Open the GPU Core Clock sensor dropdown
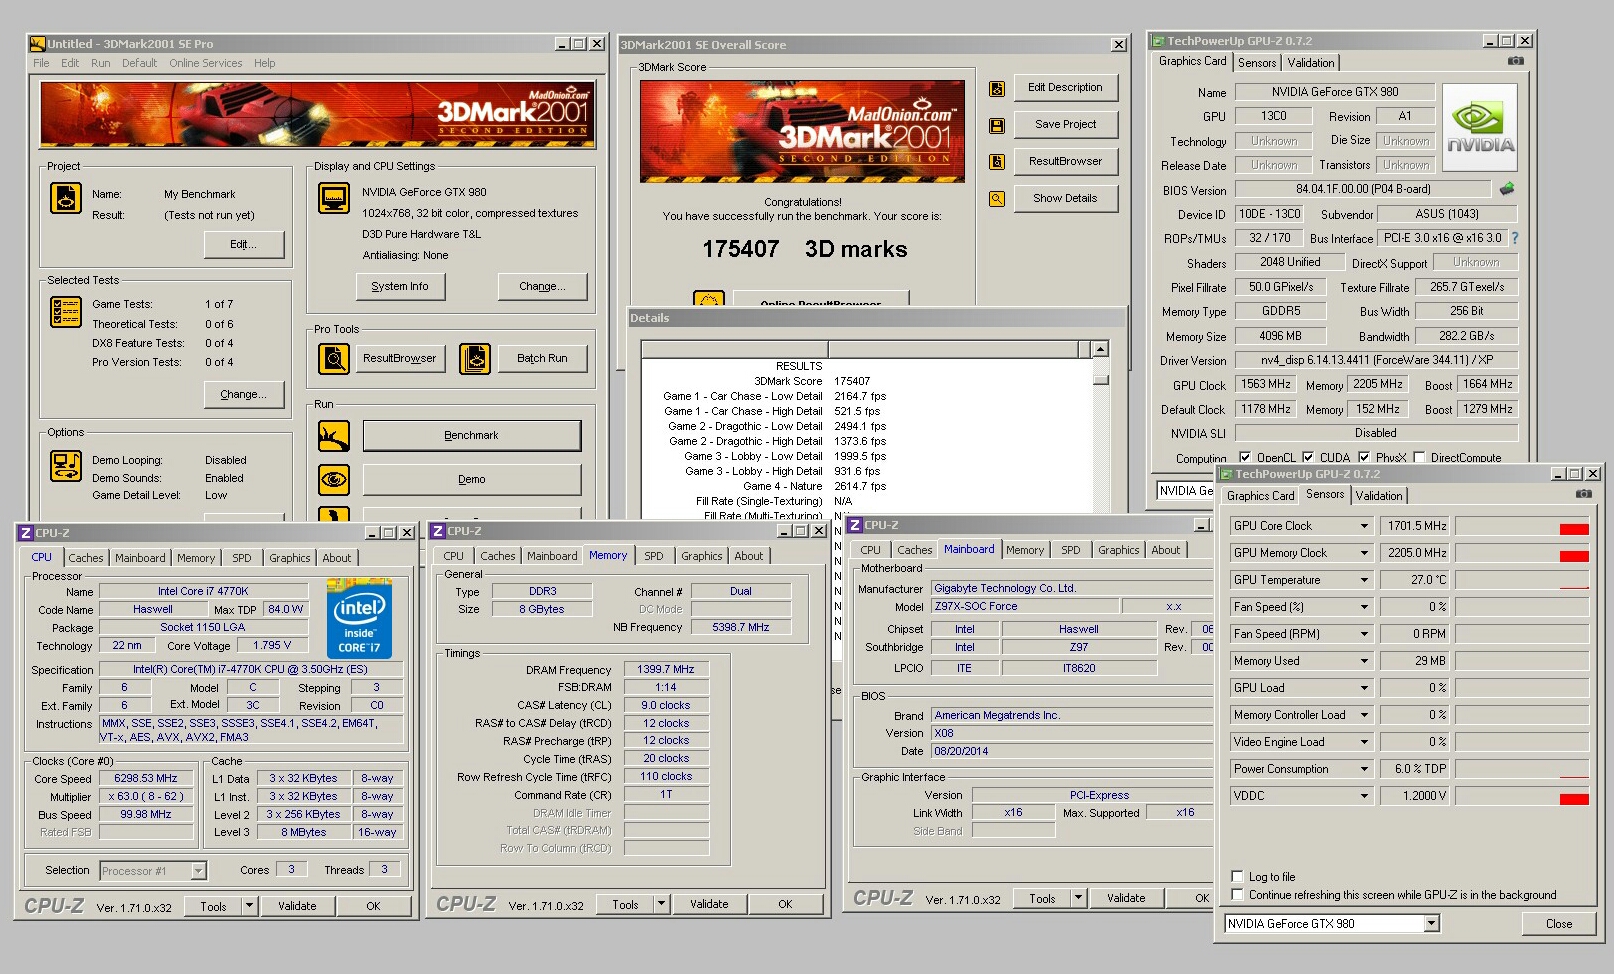The width and height of the screenshot is (1614, 974). point(1364,526)
